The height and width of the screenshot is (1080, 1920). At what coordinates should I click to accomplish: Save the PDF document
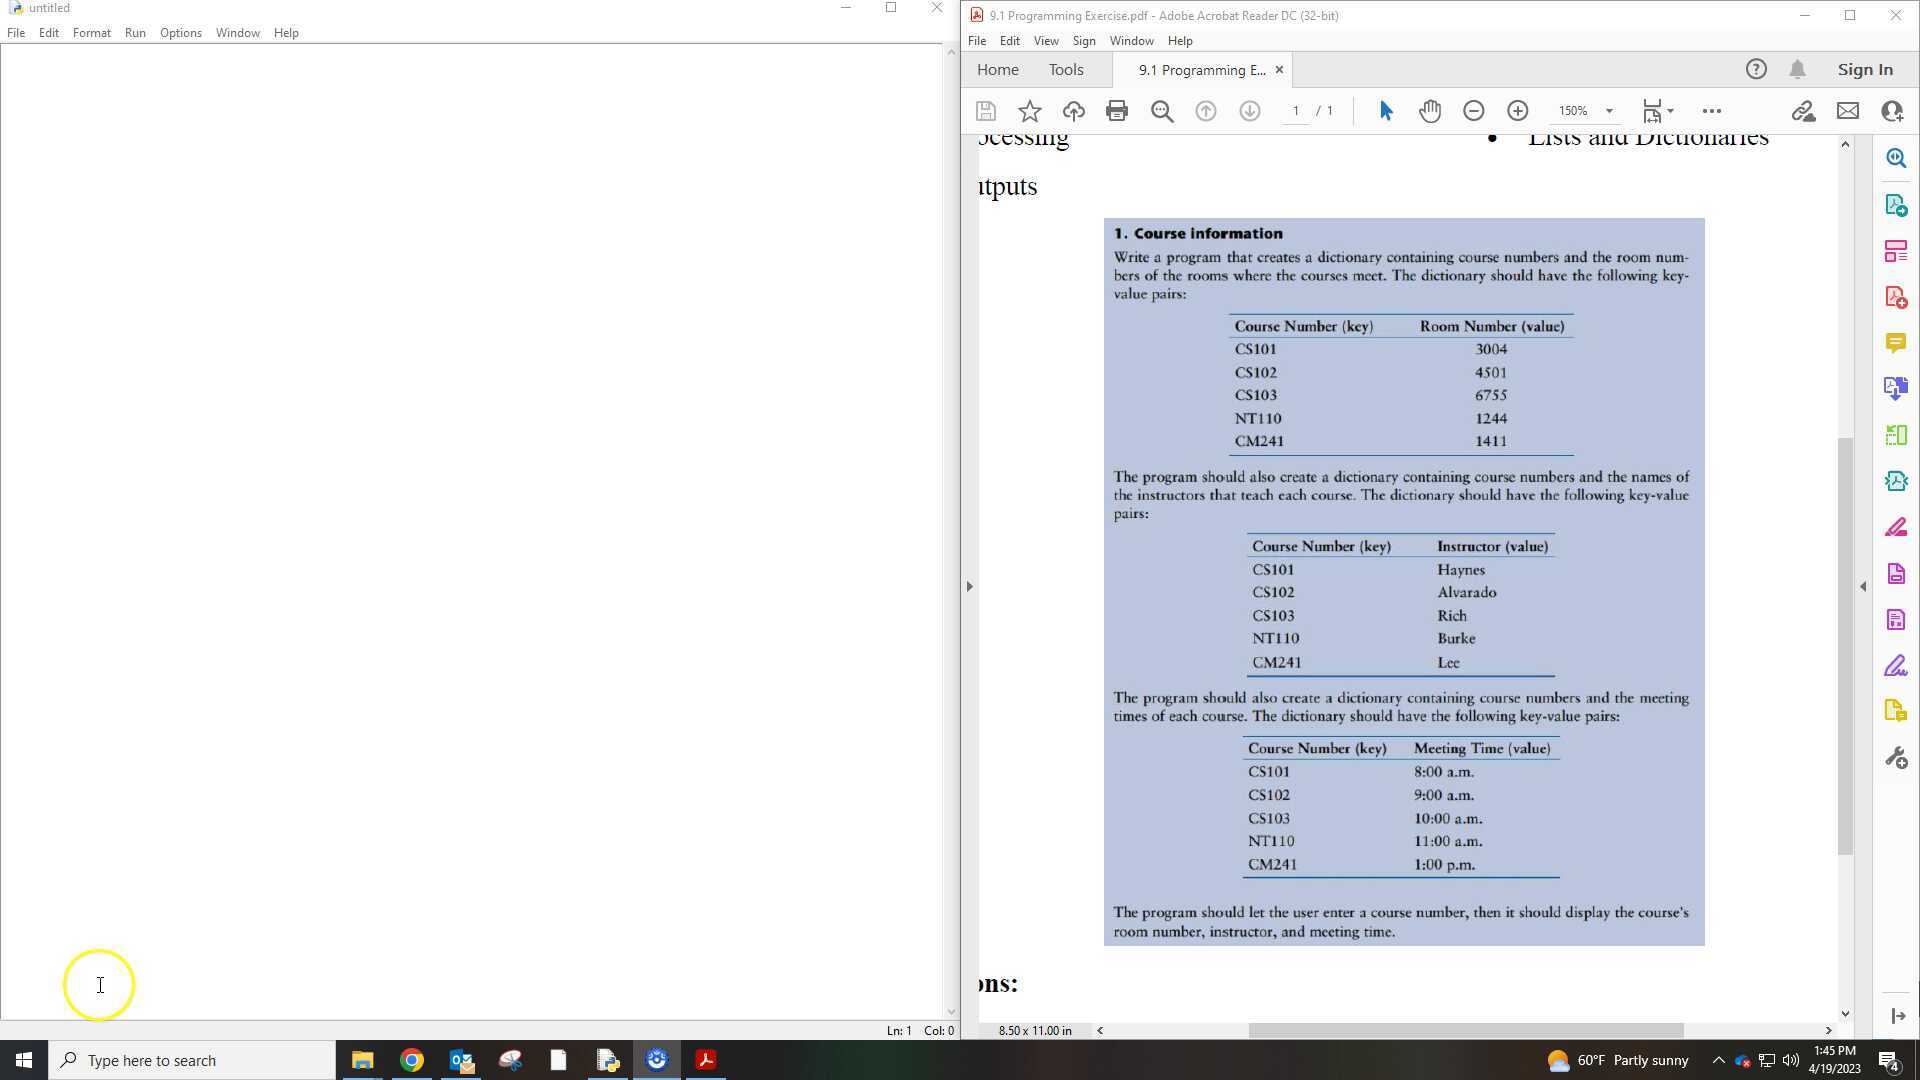click(x=986, y=111)
